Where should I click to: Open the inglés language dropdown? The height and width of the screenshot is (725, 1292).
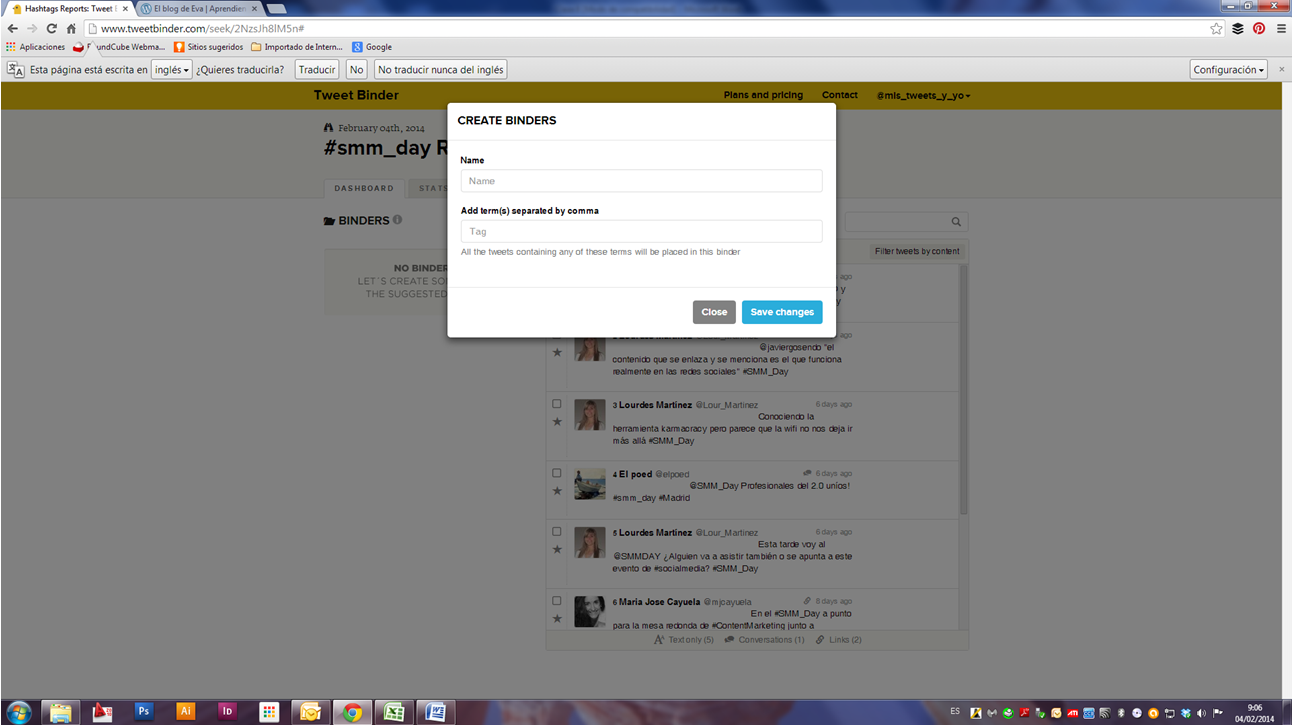(171, 70)
